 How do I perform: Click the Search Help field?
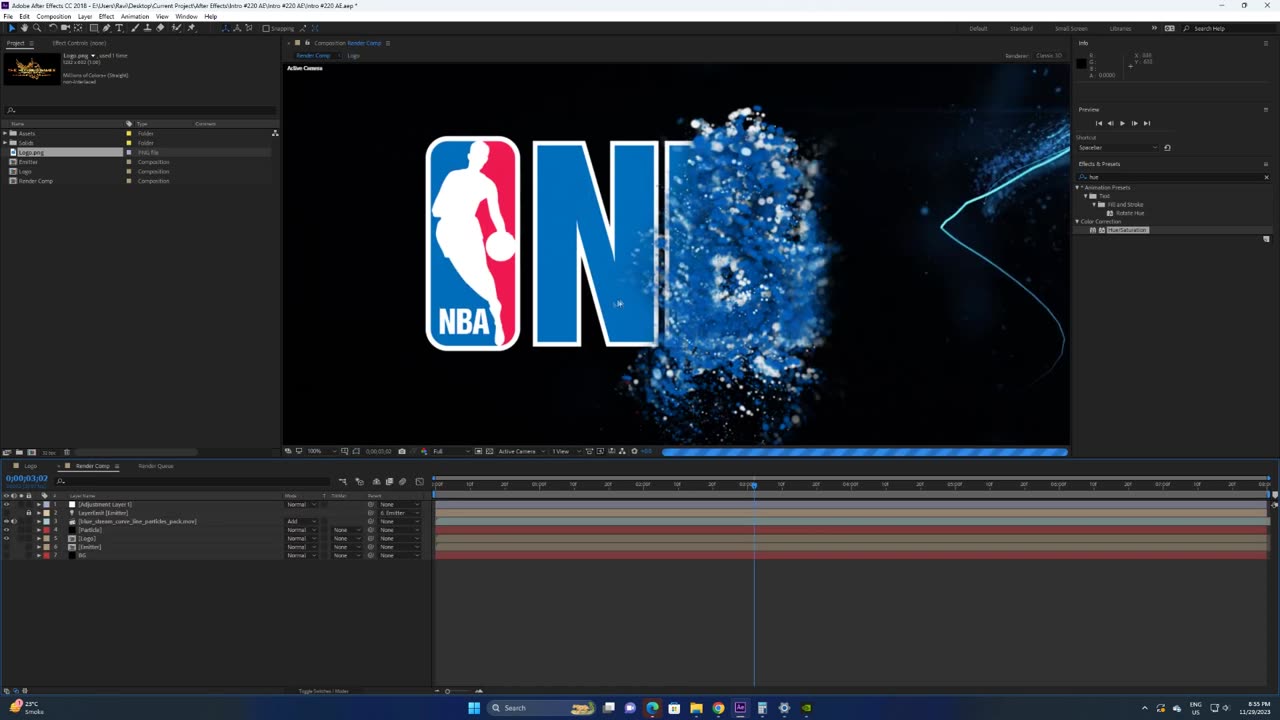coord(1230,28)
